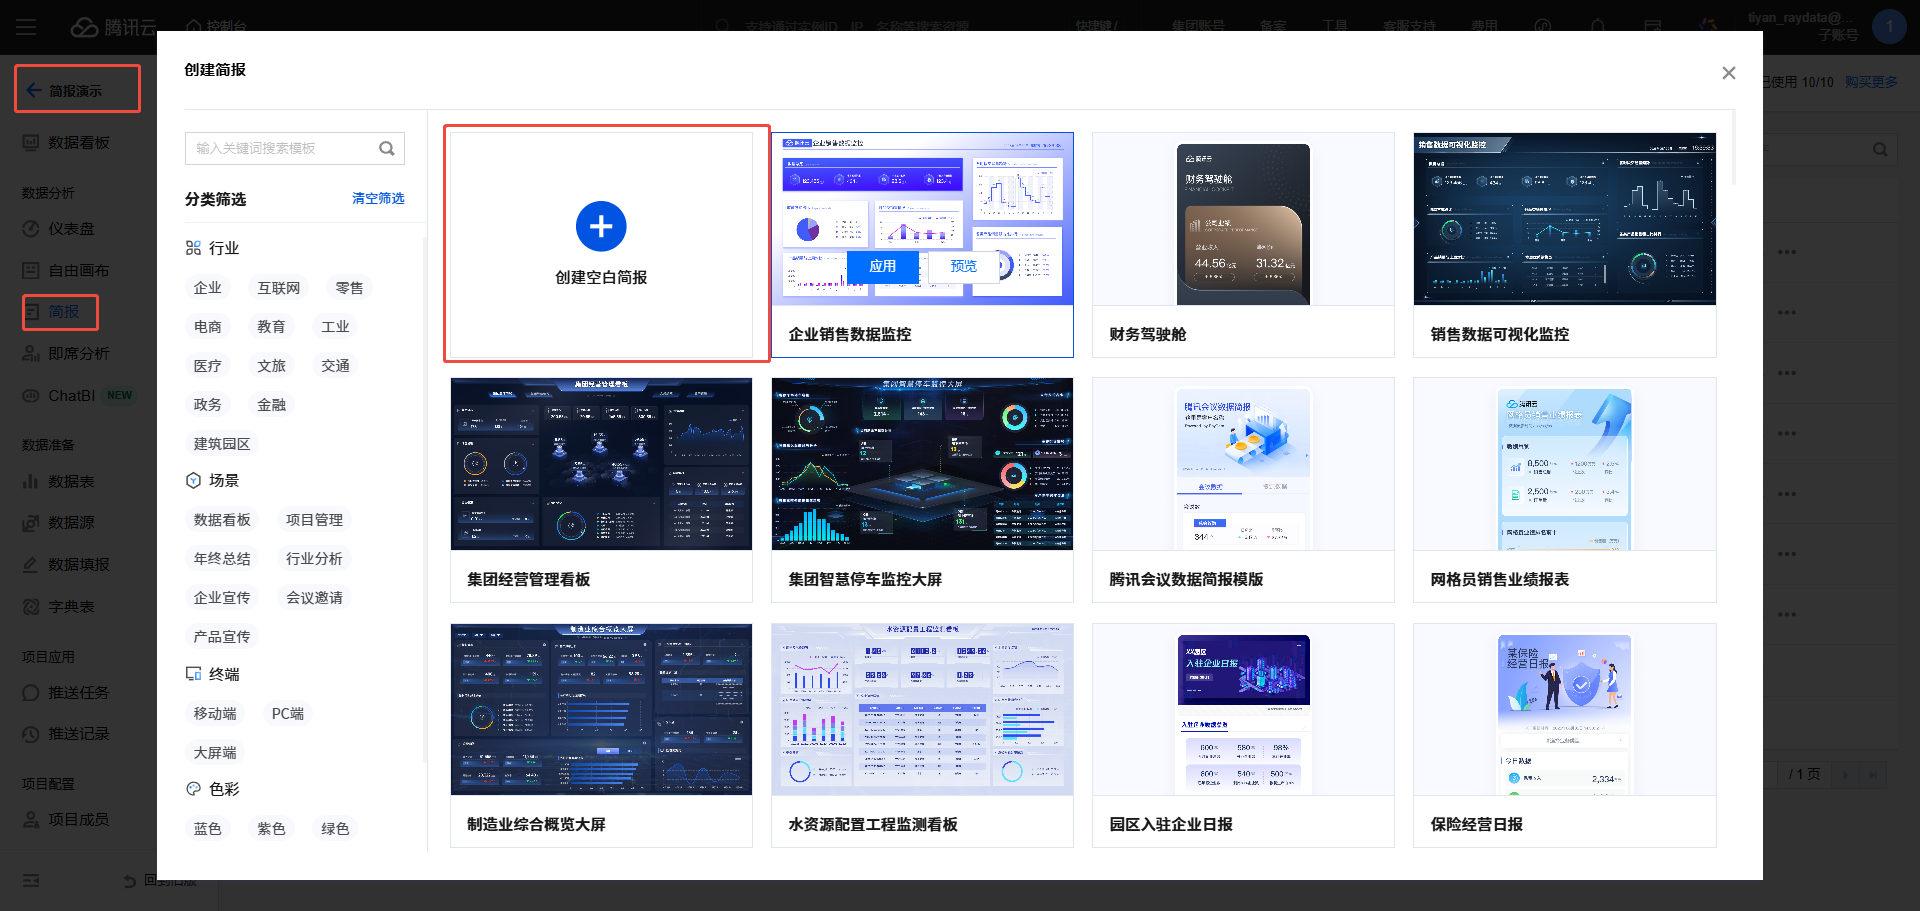Select the 园区入驻企业日报 template thumbnail
Image resolution: width=1920 pixels, height=911 pixels.
[x=1243, y=710]
